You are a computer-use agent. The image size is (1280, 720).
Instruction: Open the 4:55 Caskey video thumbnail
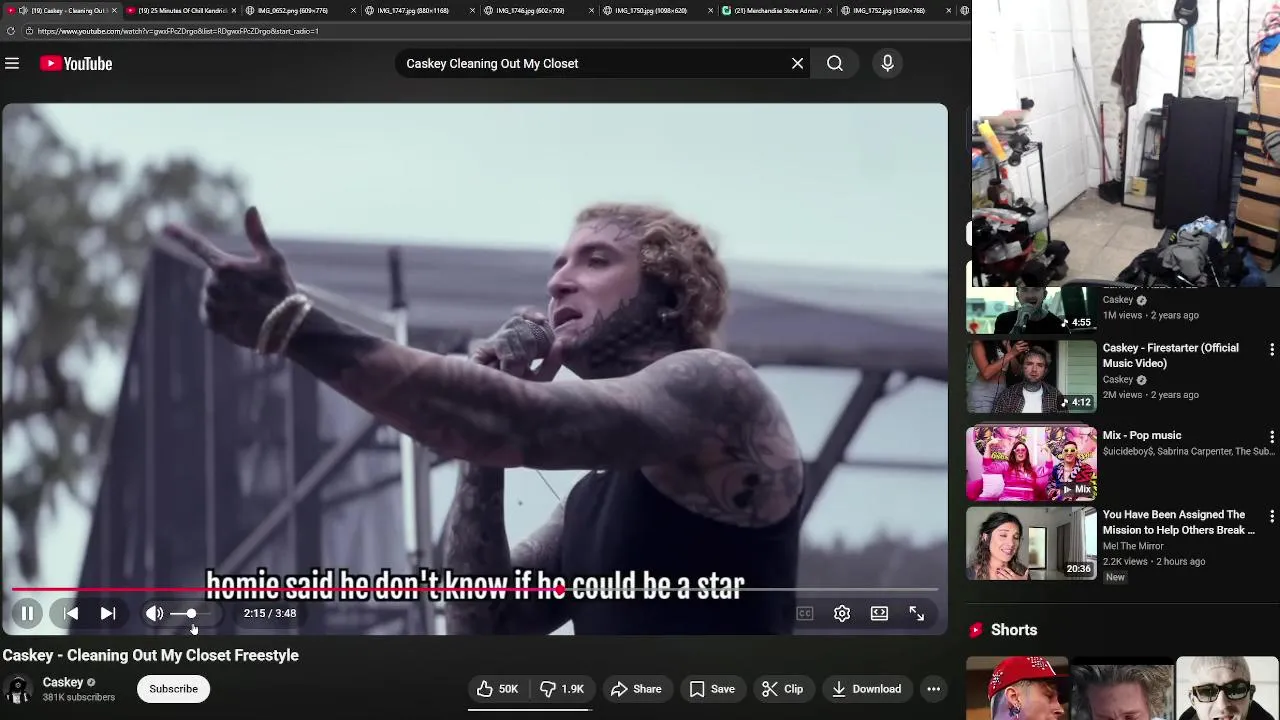point(1031,310)
